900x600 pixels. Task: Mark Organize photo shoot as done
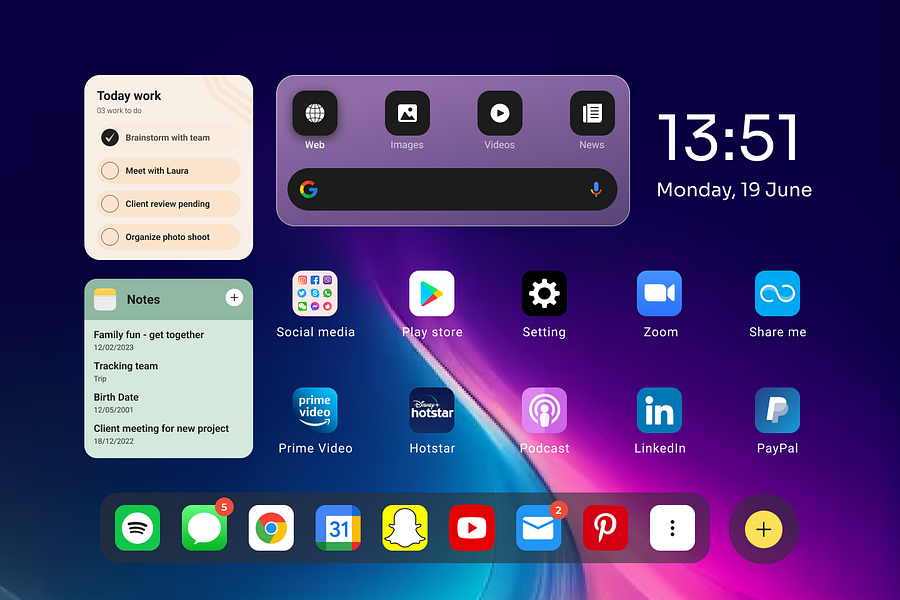point(110,237)
